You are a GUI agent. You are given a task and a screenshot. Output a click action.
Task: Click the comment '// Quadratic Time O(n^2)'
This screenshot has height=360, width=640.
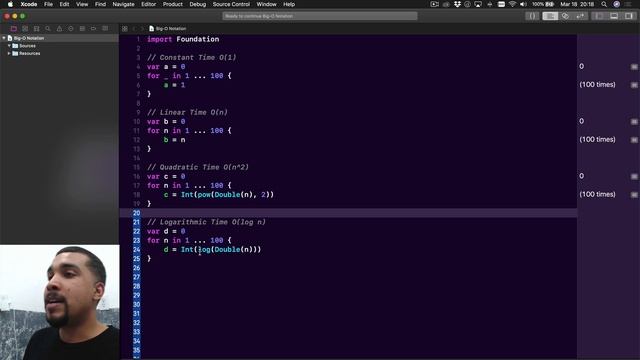pos(198,167)
